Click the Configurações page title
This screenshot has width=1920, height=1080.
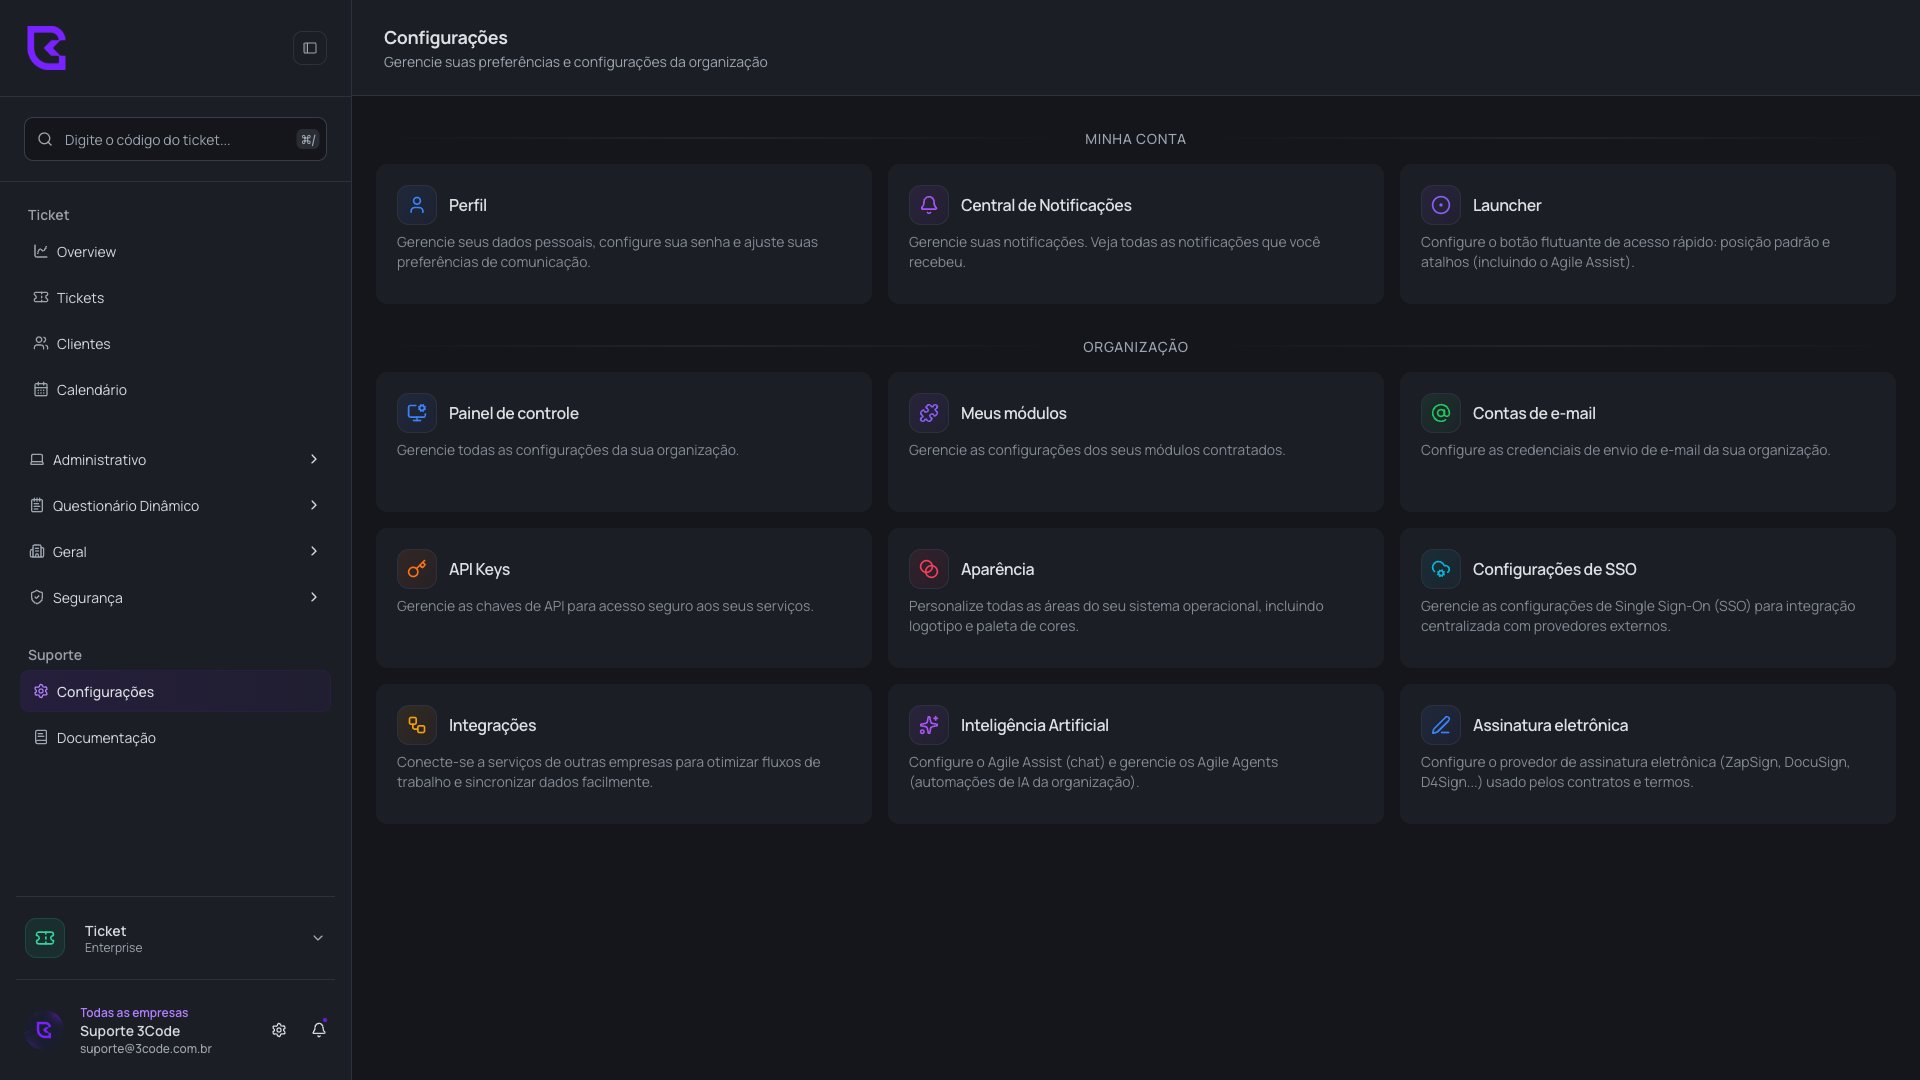[x=446, y=38]
